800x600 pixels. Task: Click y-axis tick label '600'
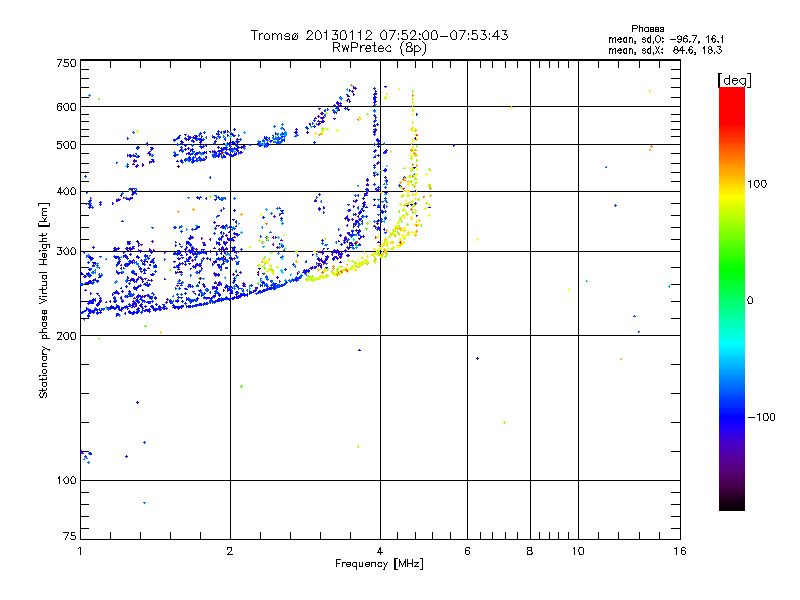click(x=67, y=107)
